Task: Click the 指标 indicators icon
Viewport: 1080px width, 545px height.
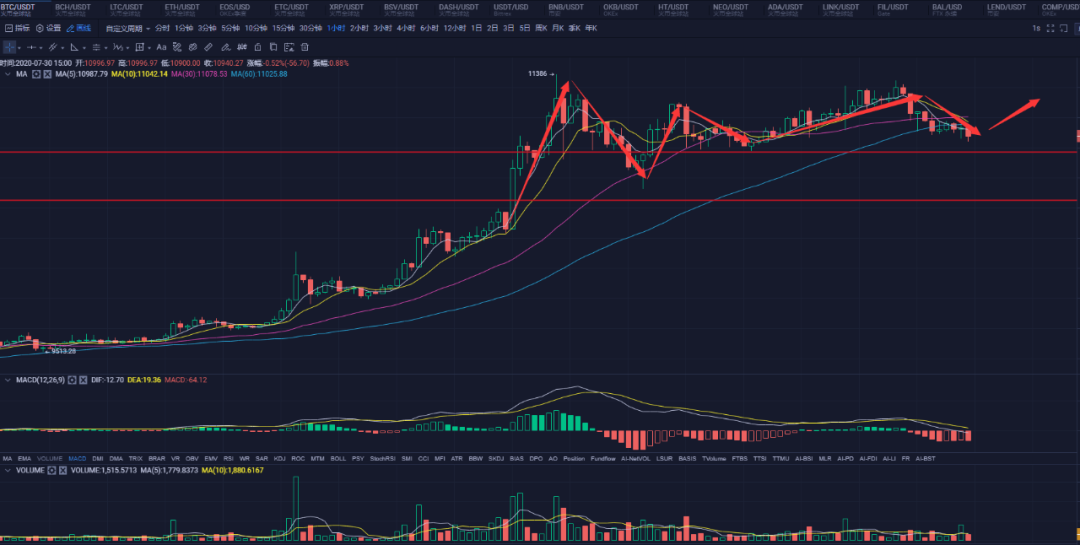Action: click(x=16, y=28)
